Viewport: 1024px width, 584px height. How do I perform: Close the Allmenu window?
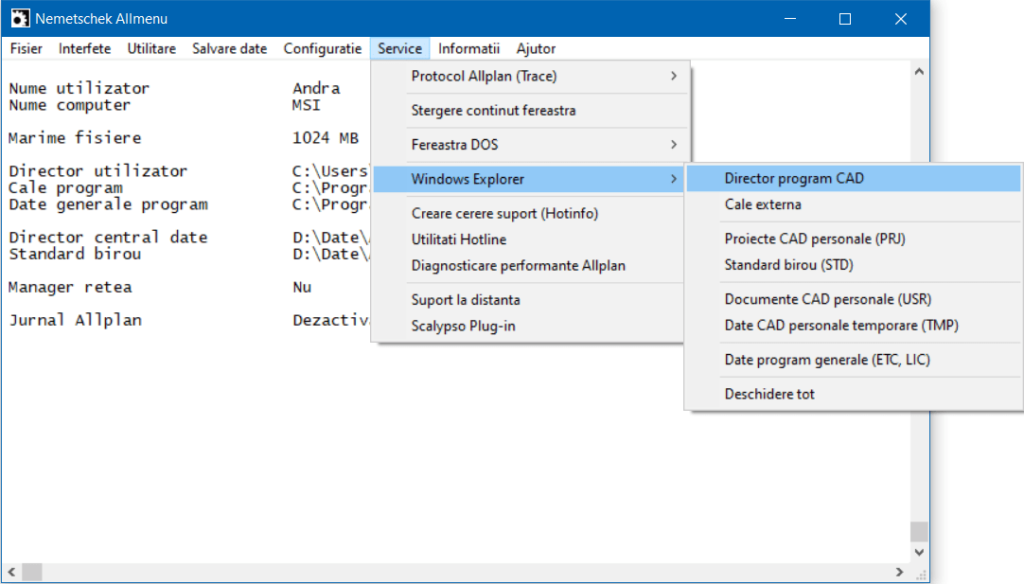(x=901, y=18)
